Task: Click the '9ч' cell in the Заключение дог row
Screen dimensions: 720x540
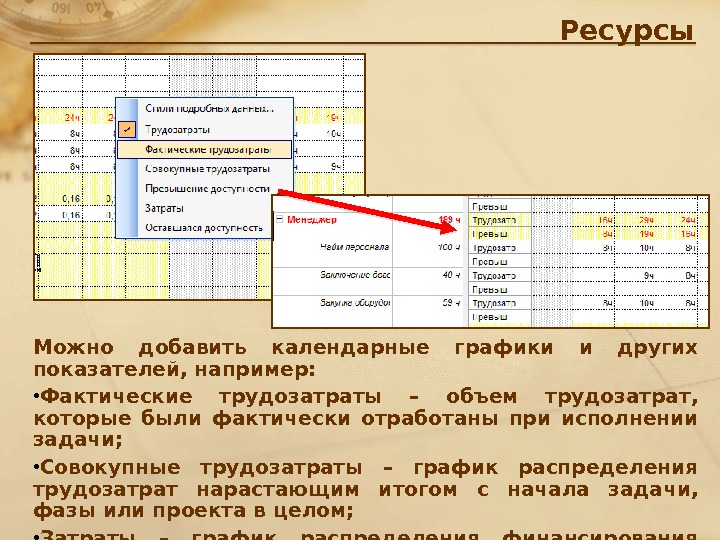Action: click(x=648, y=276)
